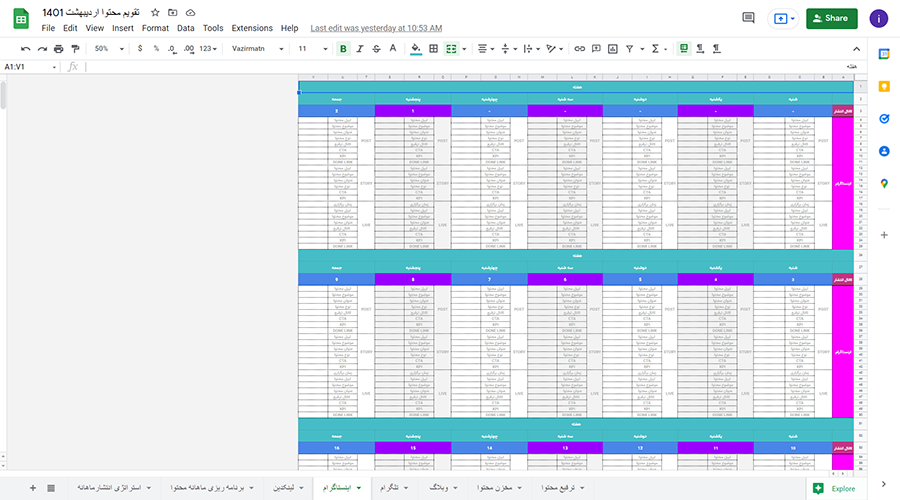Open the comment history icon
The image size is (900, 500).
(x=748, y=18)
